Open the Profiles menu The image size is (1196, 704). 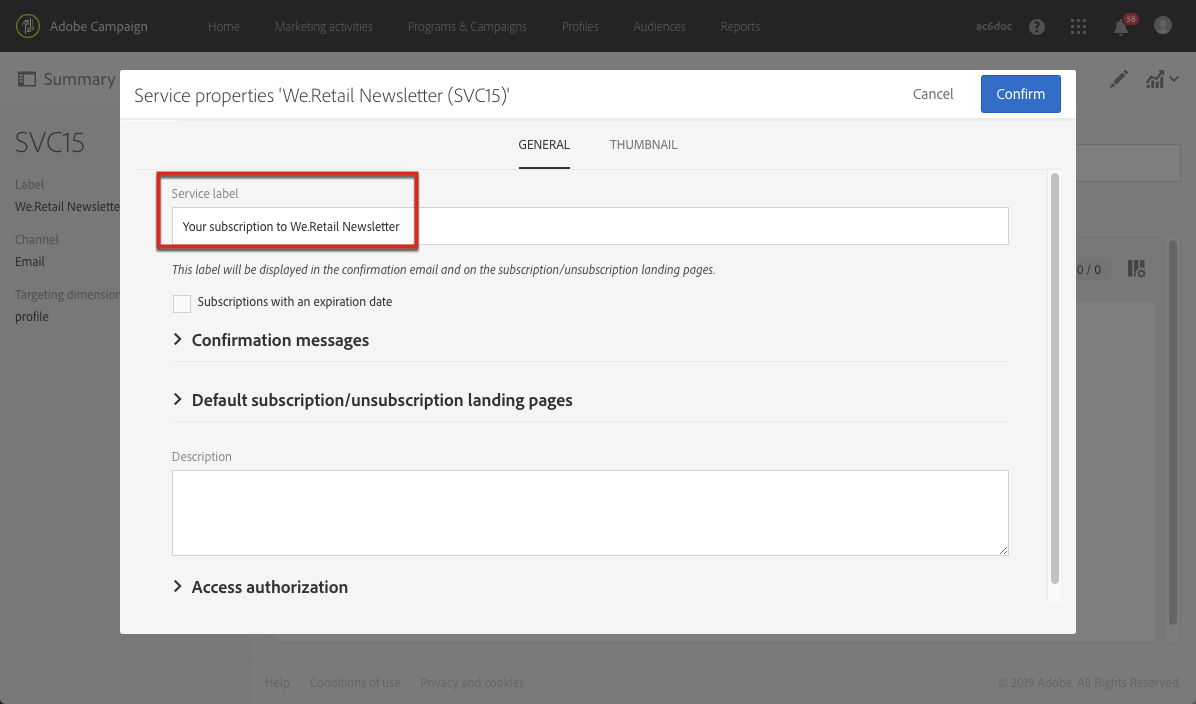(580, 27)
